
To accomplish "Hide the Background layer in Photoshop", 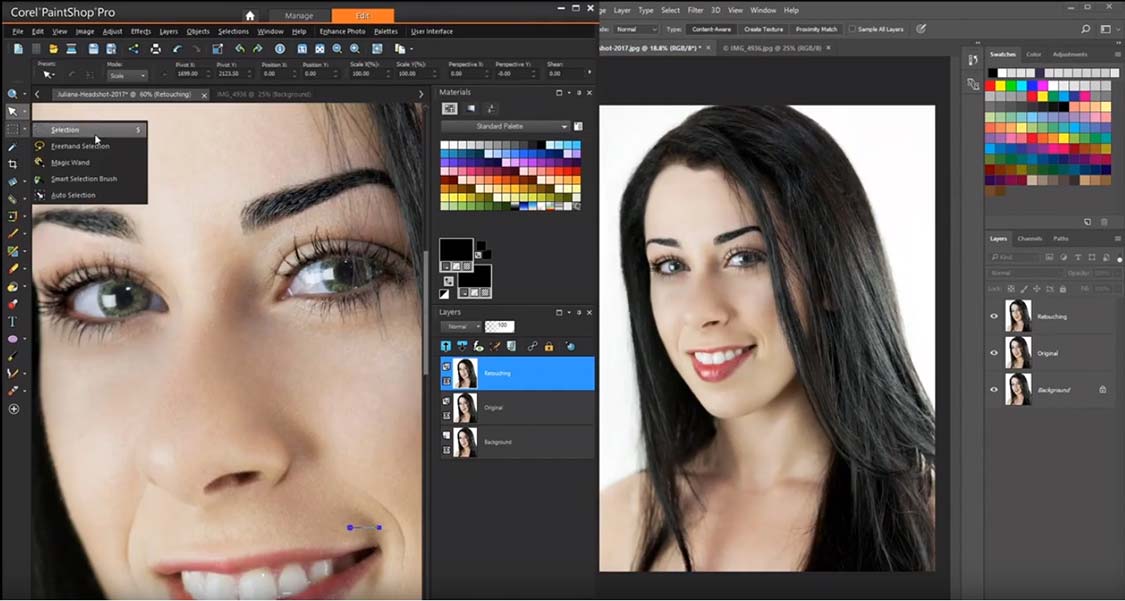I will tap(994, 389).
